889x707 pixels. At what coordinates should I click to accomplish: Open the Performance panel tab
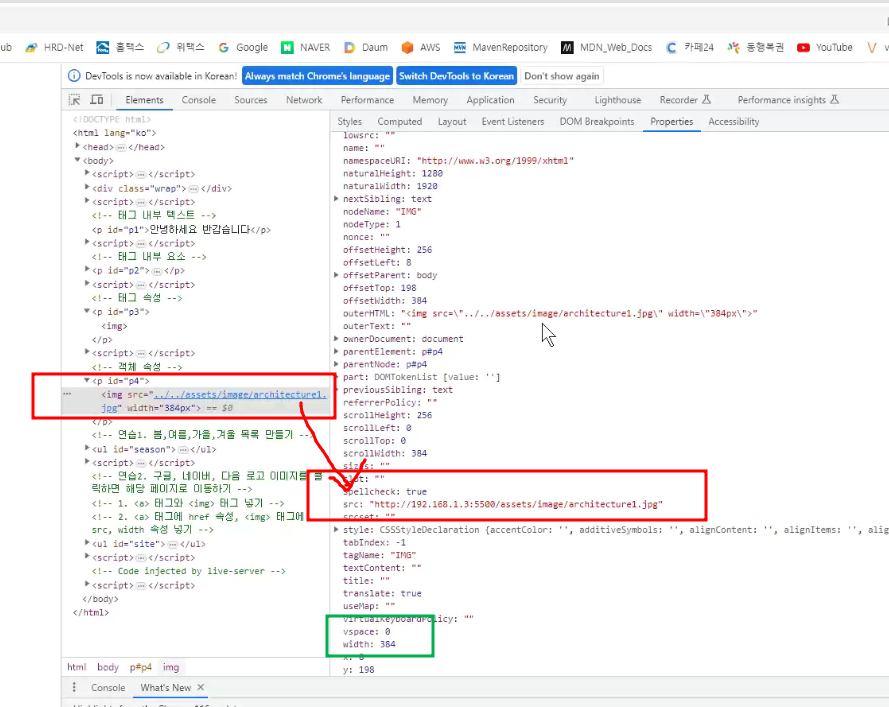pyautogui.click(x=367, y=100)
